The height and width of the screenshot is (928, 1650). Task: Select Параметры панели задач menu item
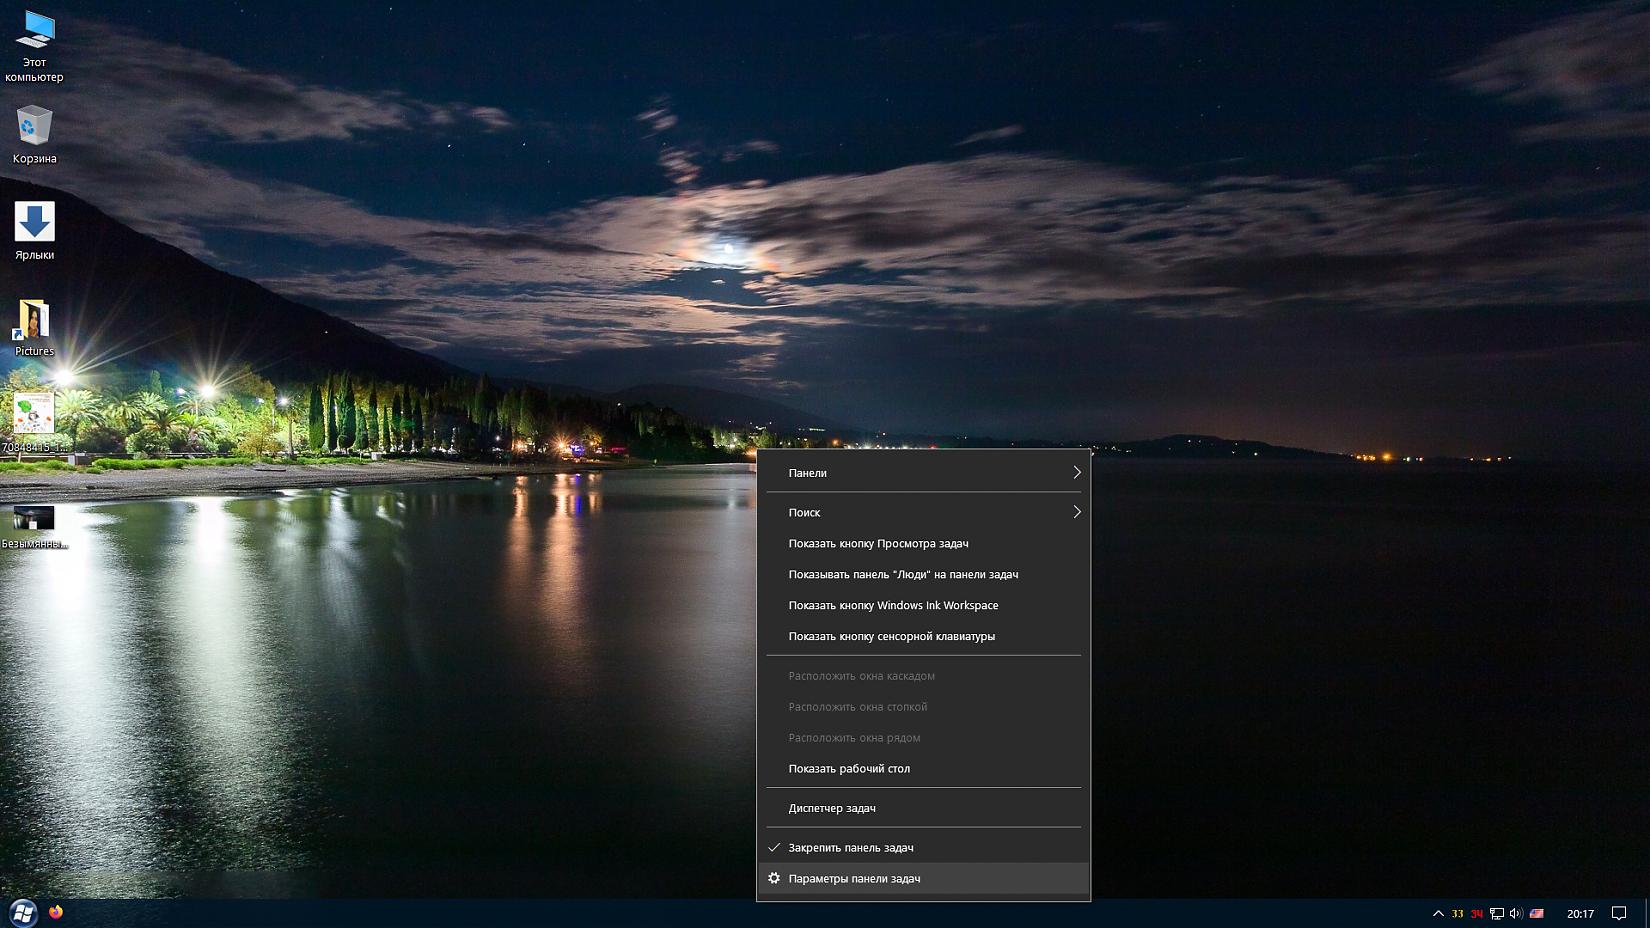(854, 878)
